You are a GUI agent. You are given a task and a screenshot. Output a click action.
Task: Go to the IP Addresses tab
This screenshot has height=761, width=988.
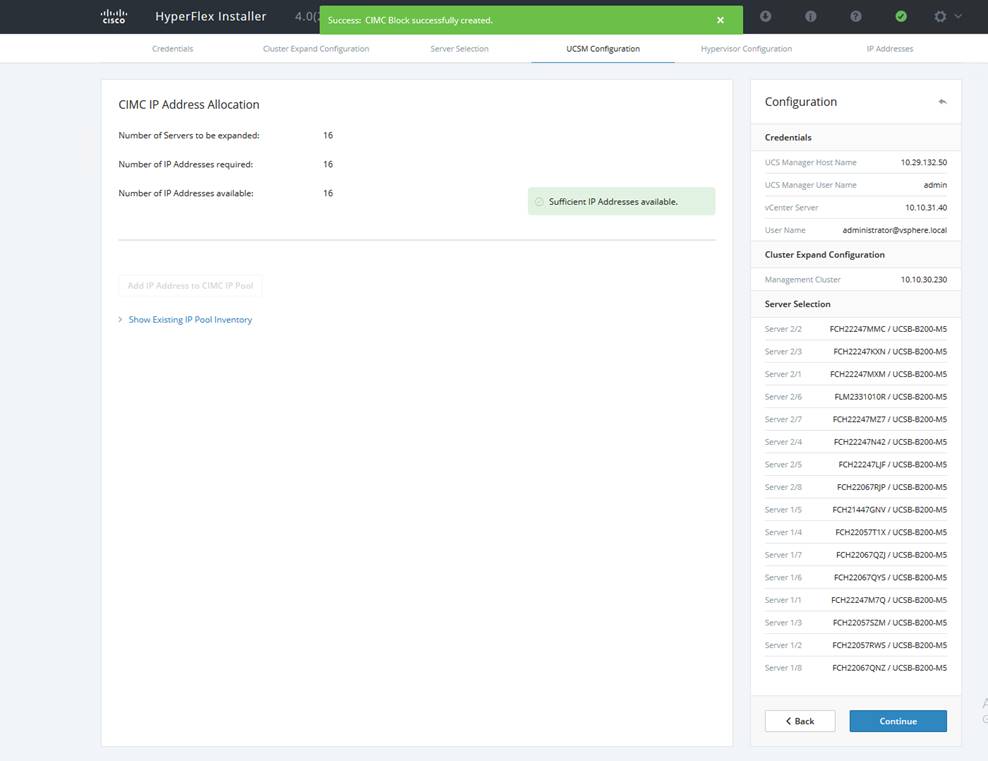pos(890,49)
